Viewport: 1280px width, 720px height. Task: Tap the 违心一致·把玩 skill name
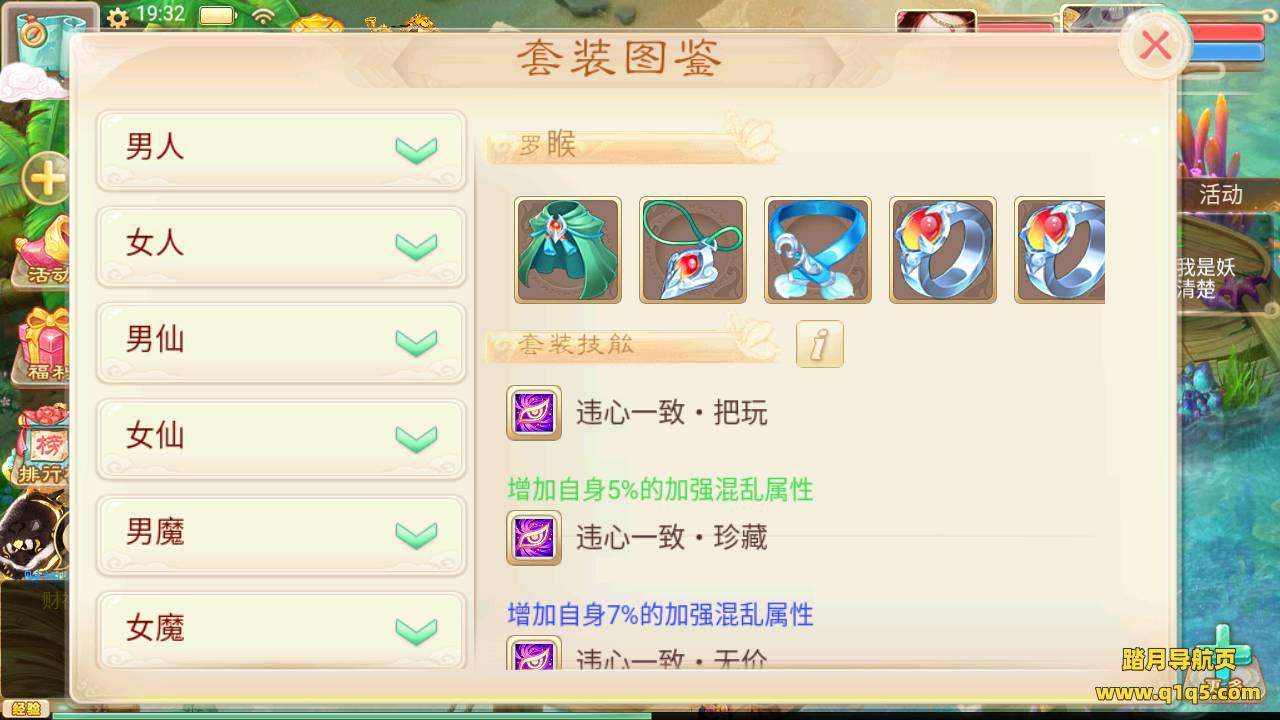[x=672, y=413]
